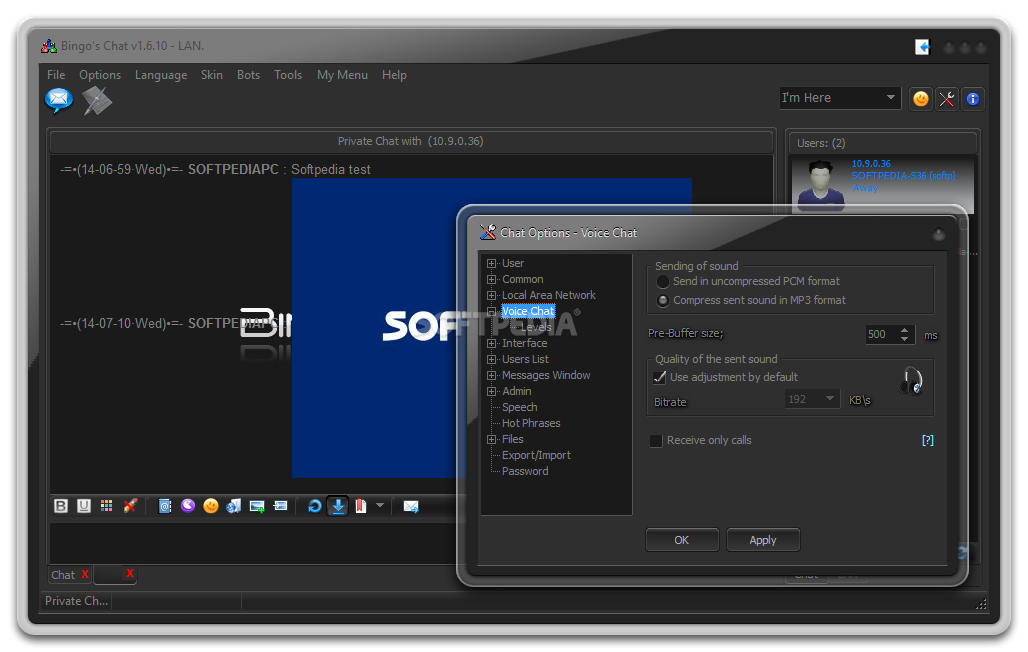Enable Receive only calls checkbox
The width and height of the screenshot is (1028, 652).
tap(656, 441)
